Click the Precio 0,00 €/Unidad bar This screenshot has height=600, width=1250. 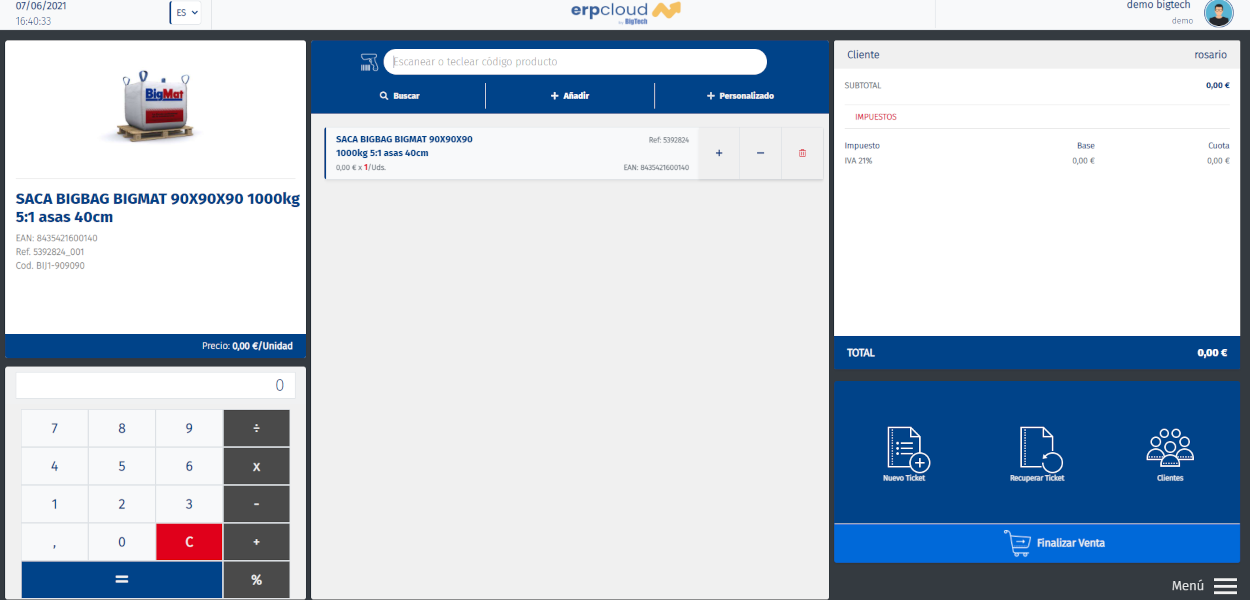[x=155, y=346]
